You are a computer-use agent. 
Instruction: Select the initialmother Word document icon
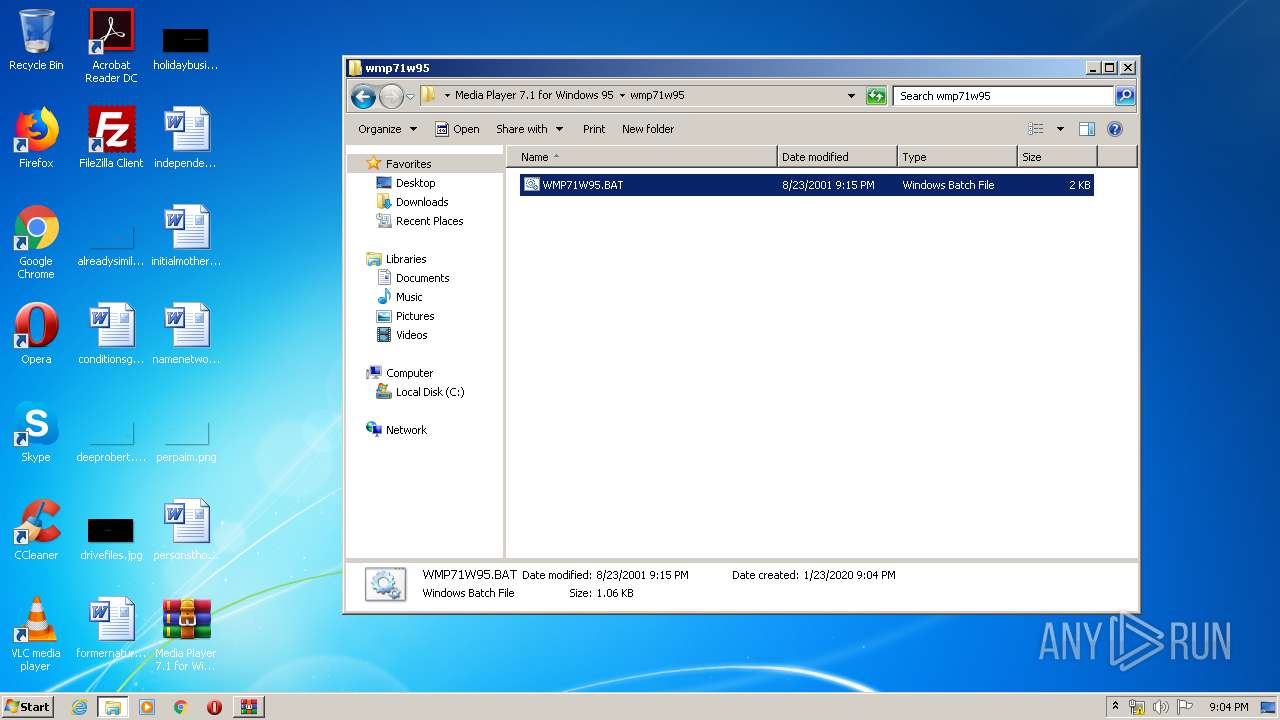point(186,235)
